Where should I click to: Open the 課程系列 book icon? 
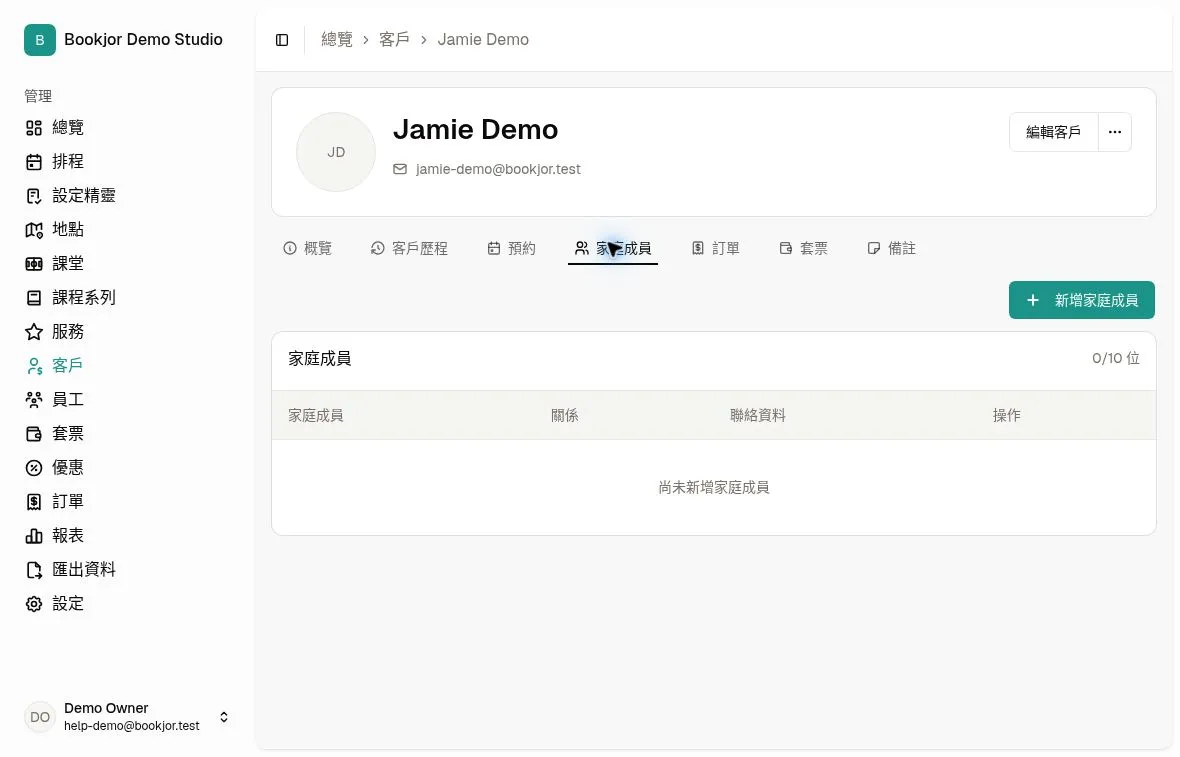pyautogui.click(x=34, y=298)
